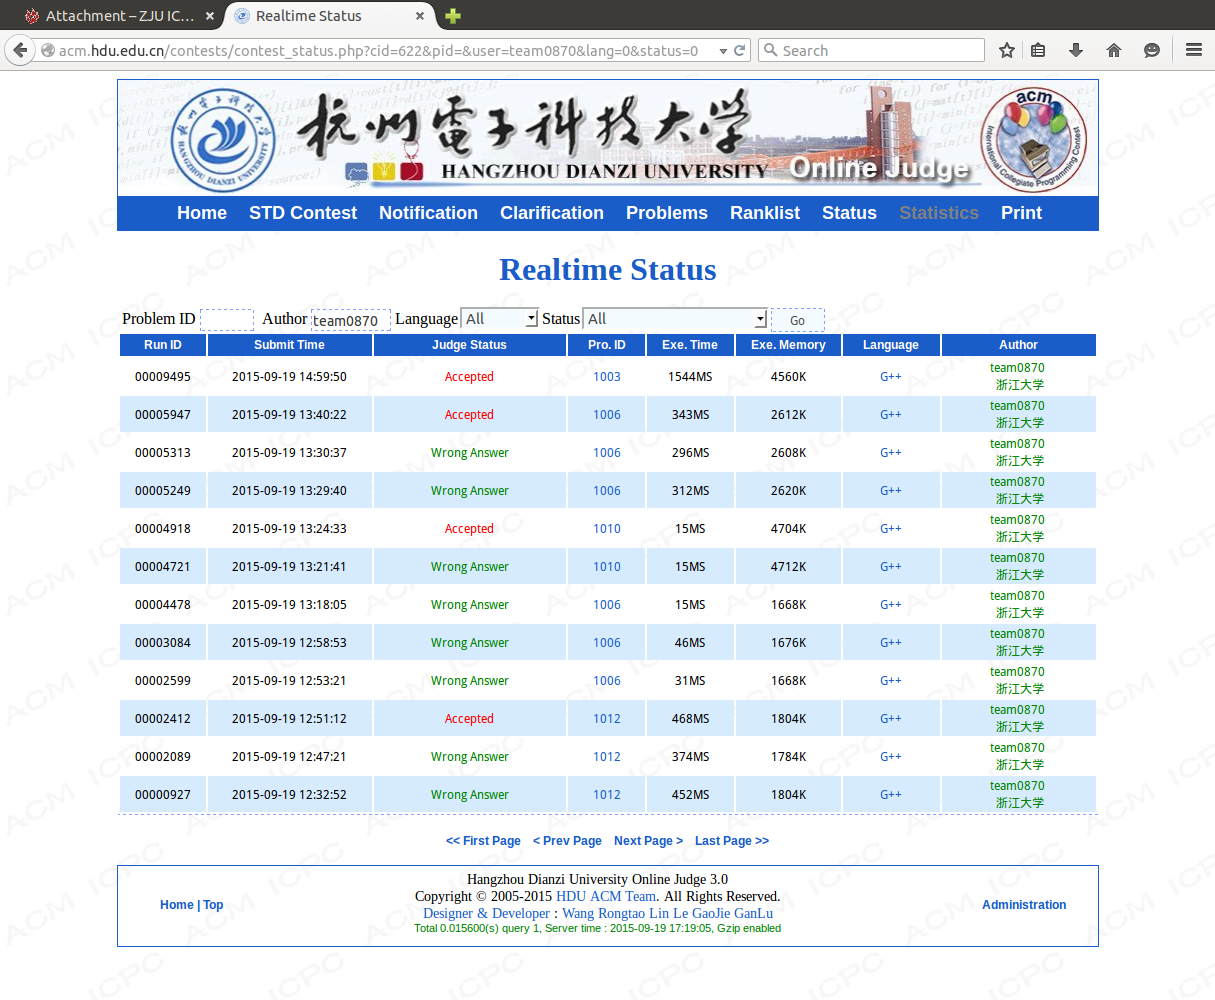The height and width of the screenshot is (1000, 1215).
Task: Go to Next Page of results
Action: point(648,841)
